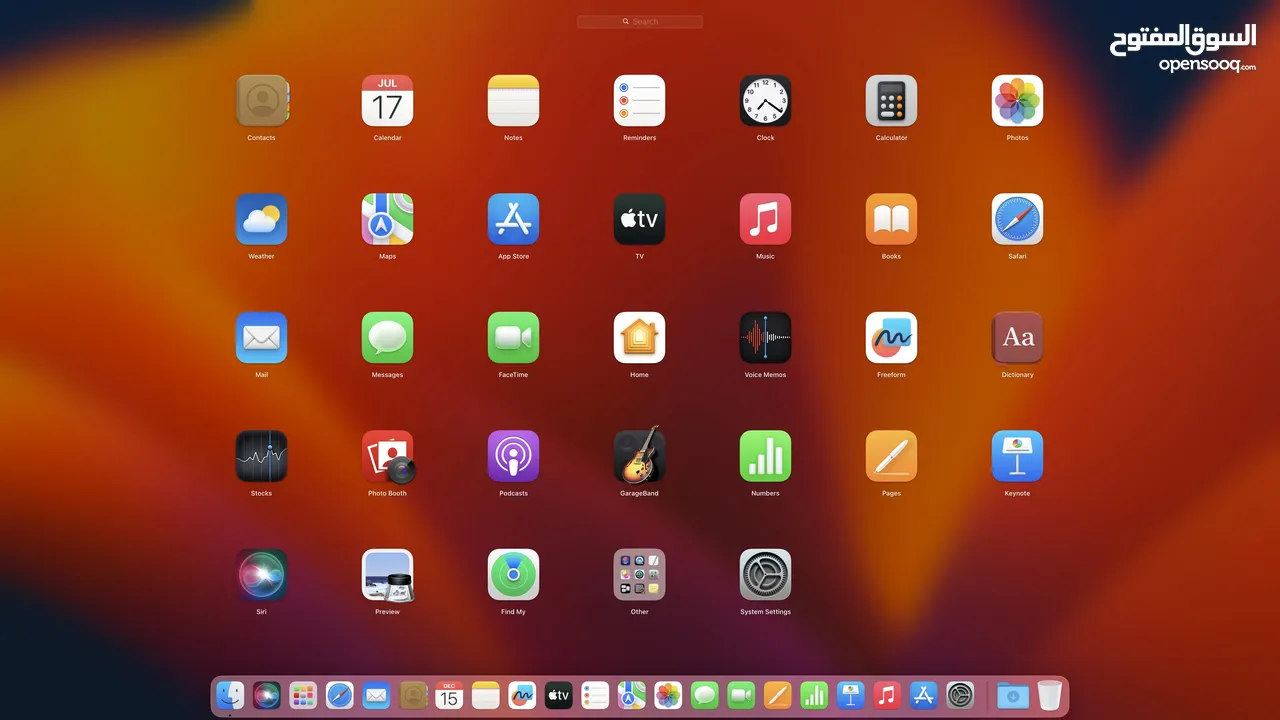Screen dimensions: 1280x720
Task: Open App Store in the Launchpad grid
Action: point(513,219)
